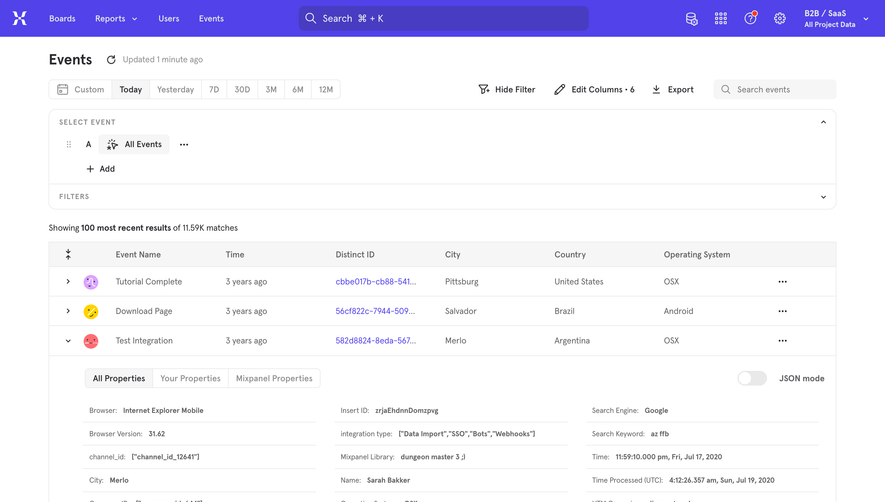The height and width of the screenshot is (502, 885).
Task: Select the Custom date range
Action: pyautogui.click(x=81, y=89)
